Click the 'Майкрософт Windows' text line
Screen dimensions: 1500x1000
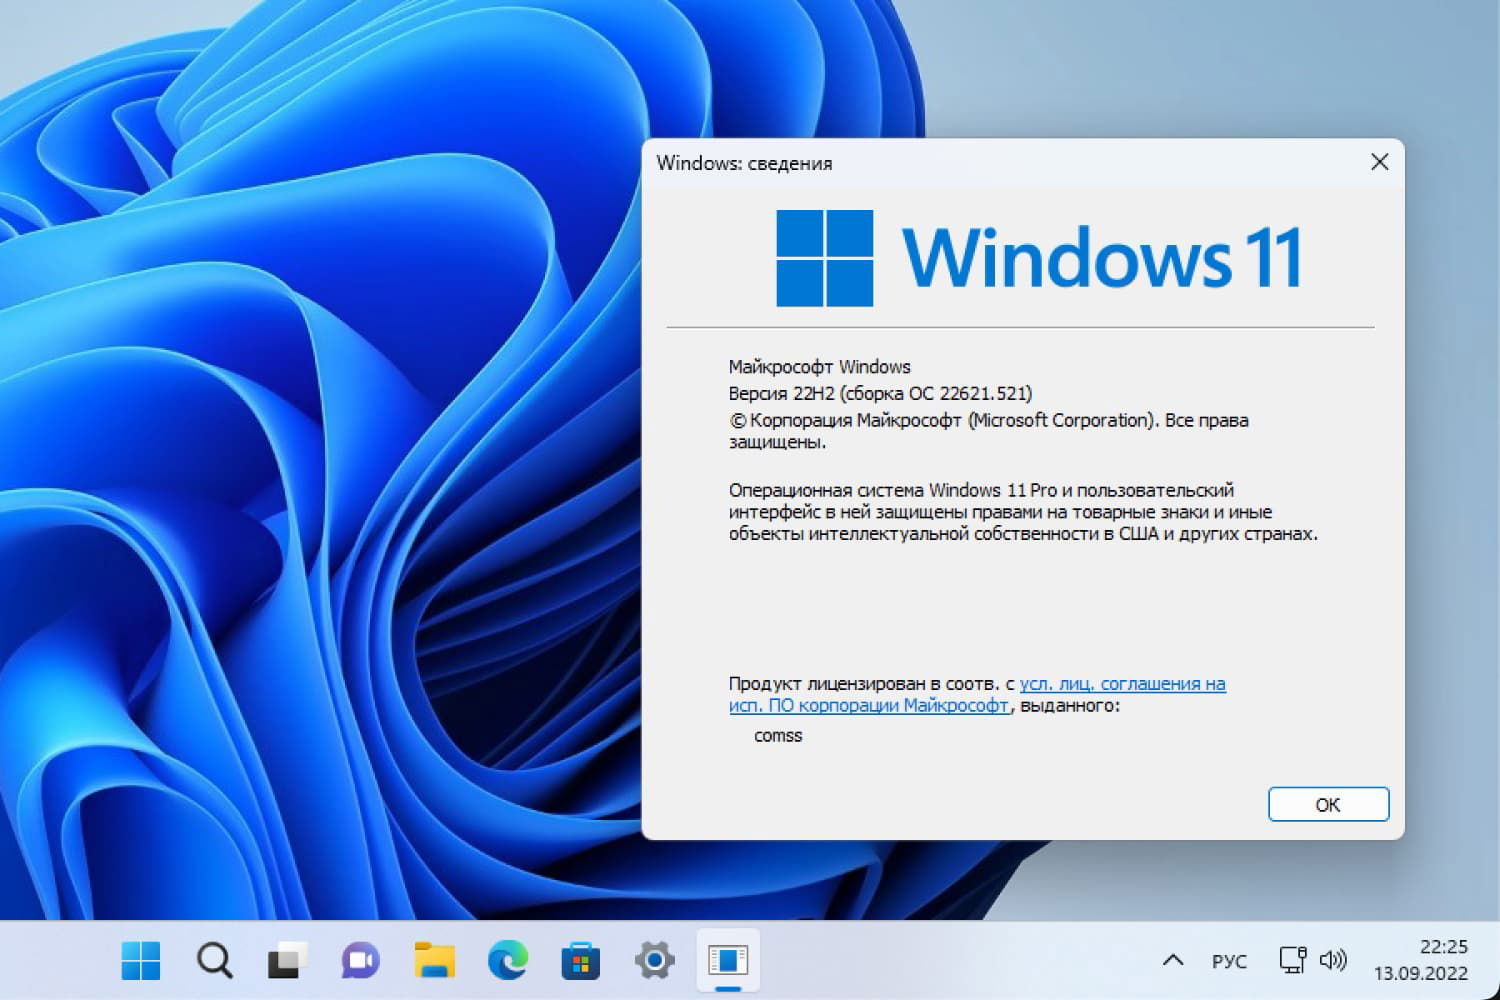pos(820,367)
